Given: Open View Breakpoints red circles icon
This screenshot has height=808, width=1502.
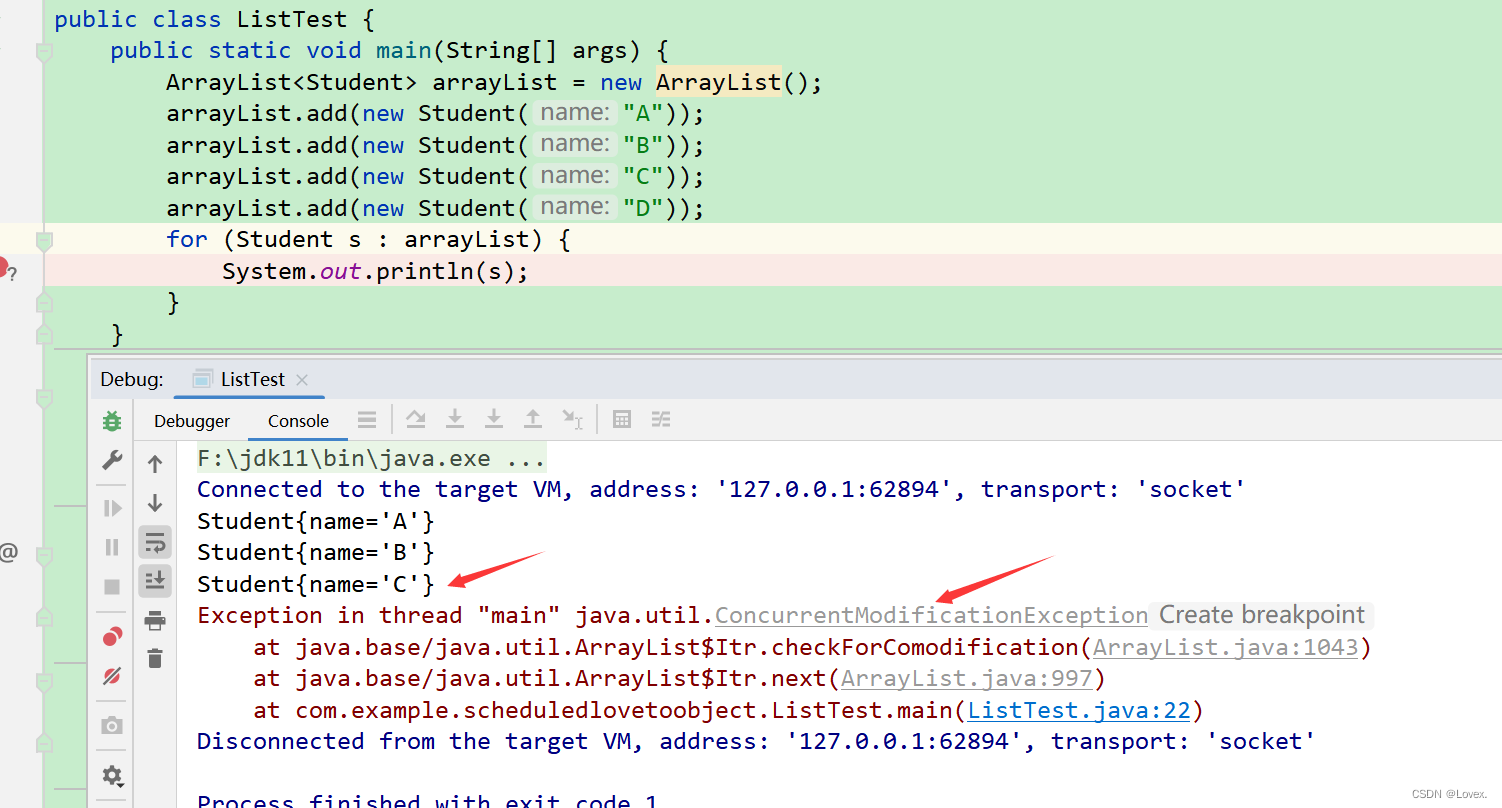Looking at the screenshot, I should click(x=112, y=636).
